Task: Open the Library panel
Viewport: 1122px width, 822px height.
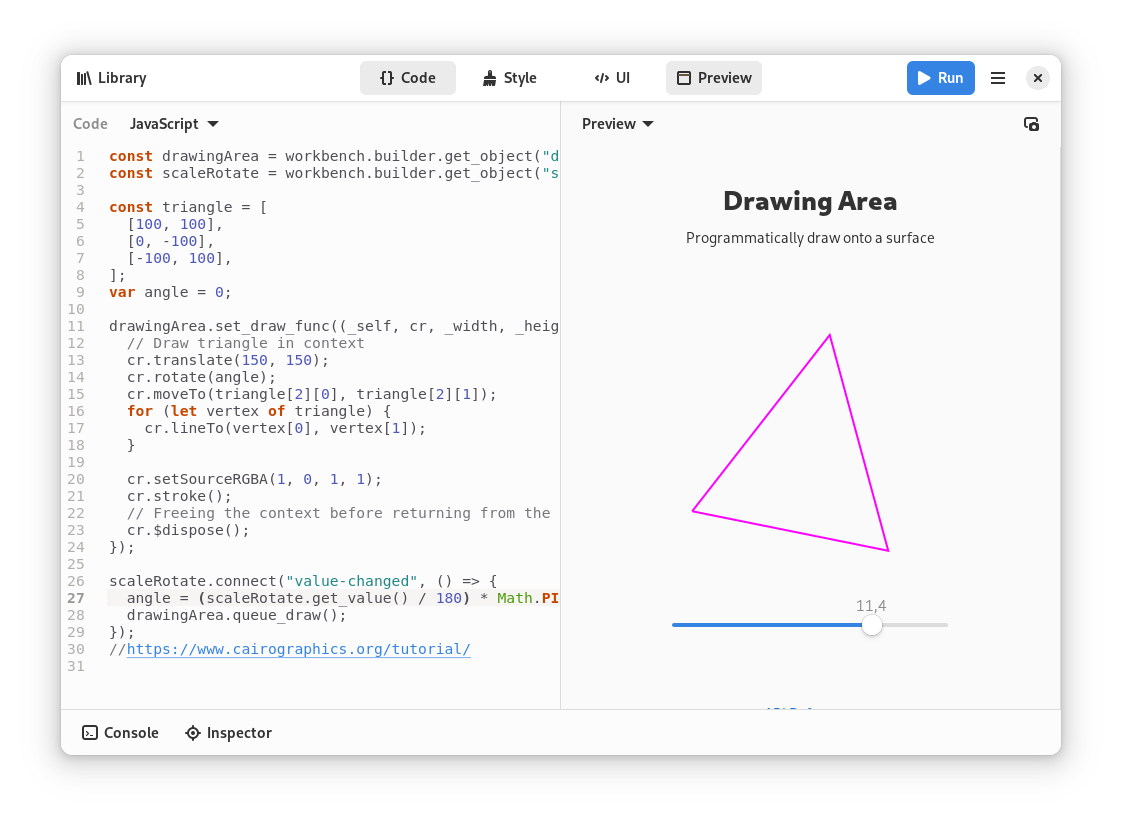Action: pos(112,78)
